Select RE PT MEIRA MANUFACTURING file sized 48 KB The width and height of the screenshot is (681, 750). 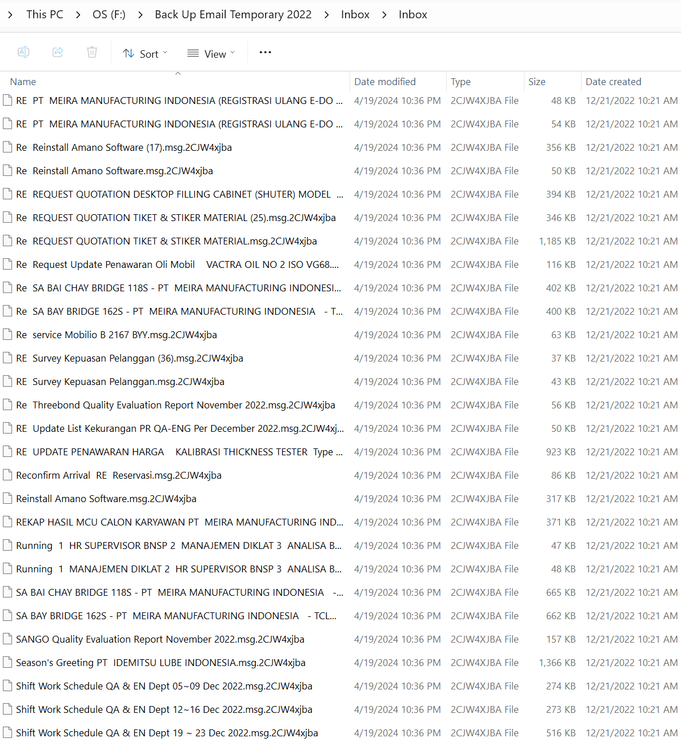point(179,100)
